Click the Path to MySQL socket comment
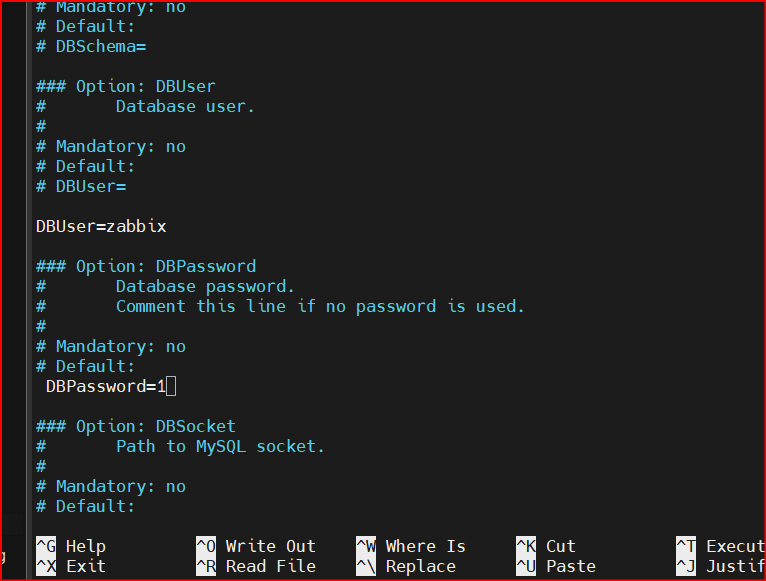The width and height of the screenshot is (766, 581). click(x=220, y=446)
